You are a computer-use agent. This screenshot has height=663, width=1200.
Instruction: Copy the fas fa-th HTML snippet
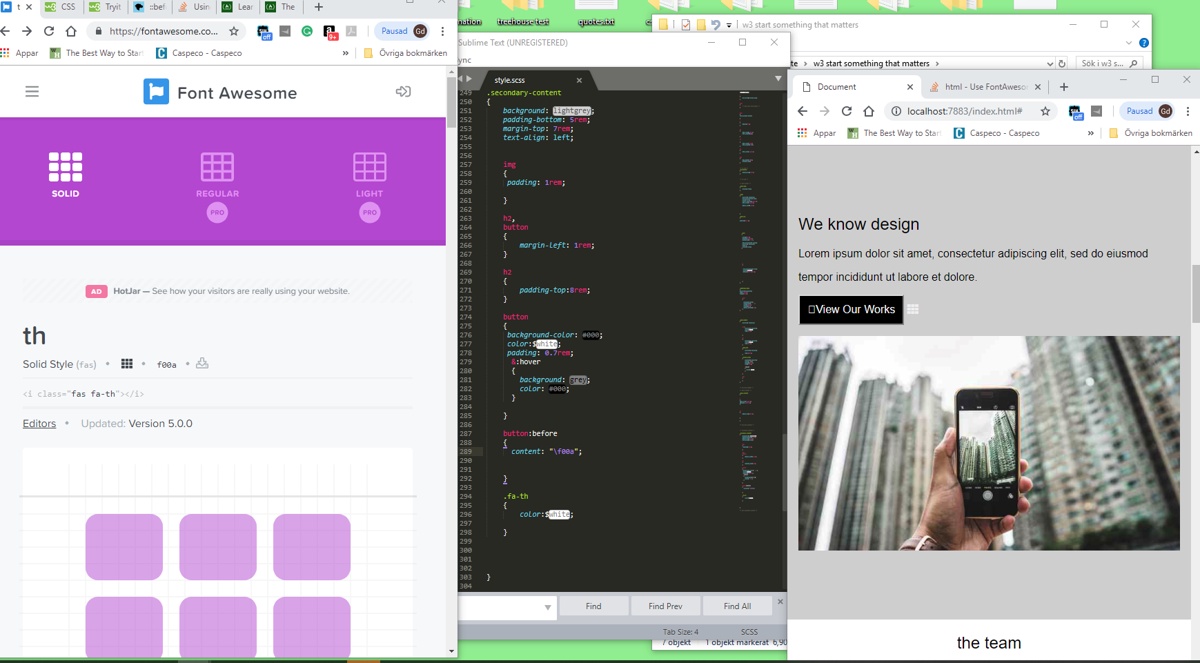[83, 394]
